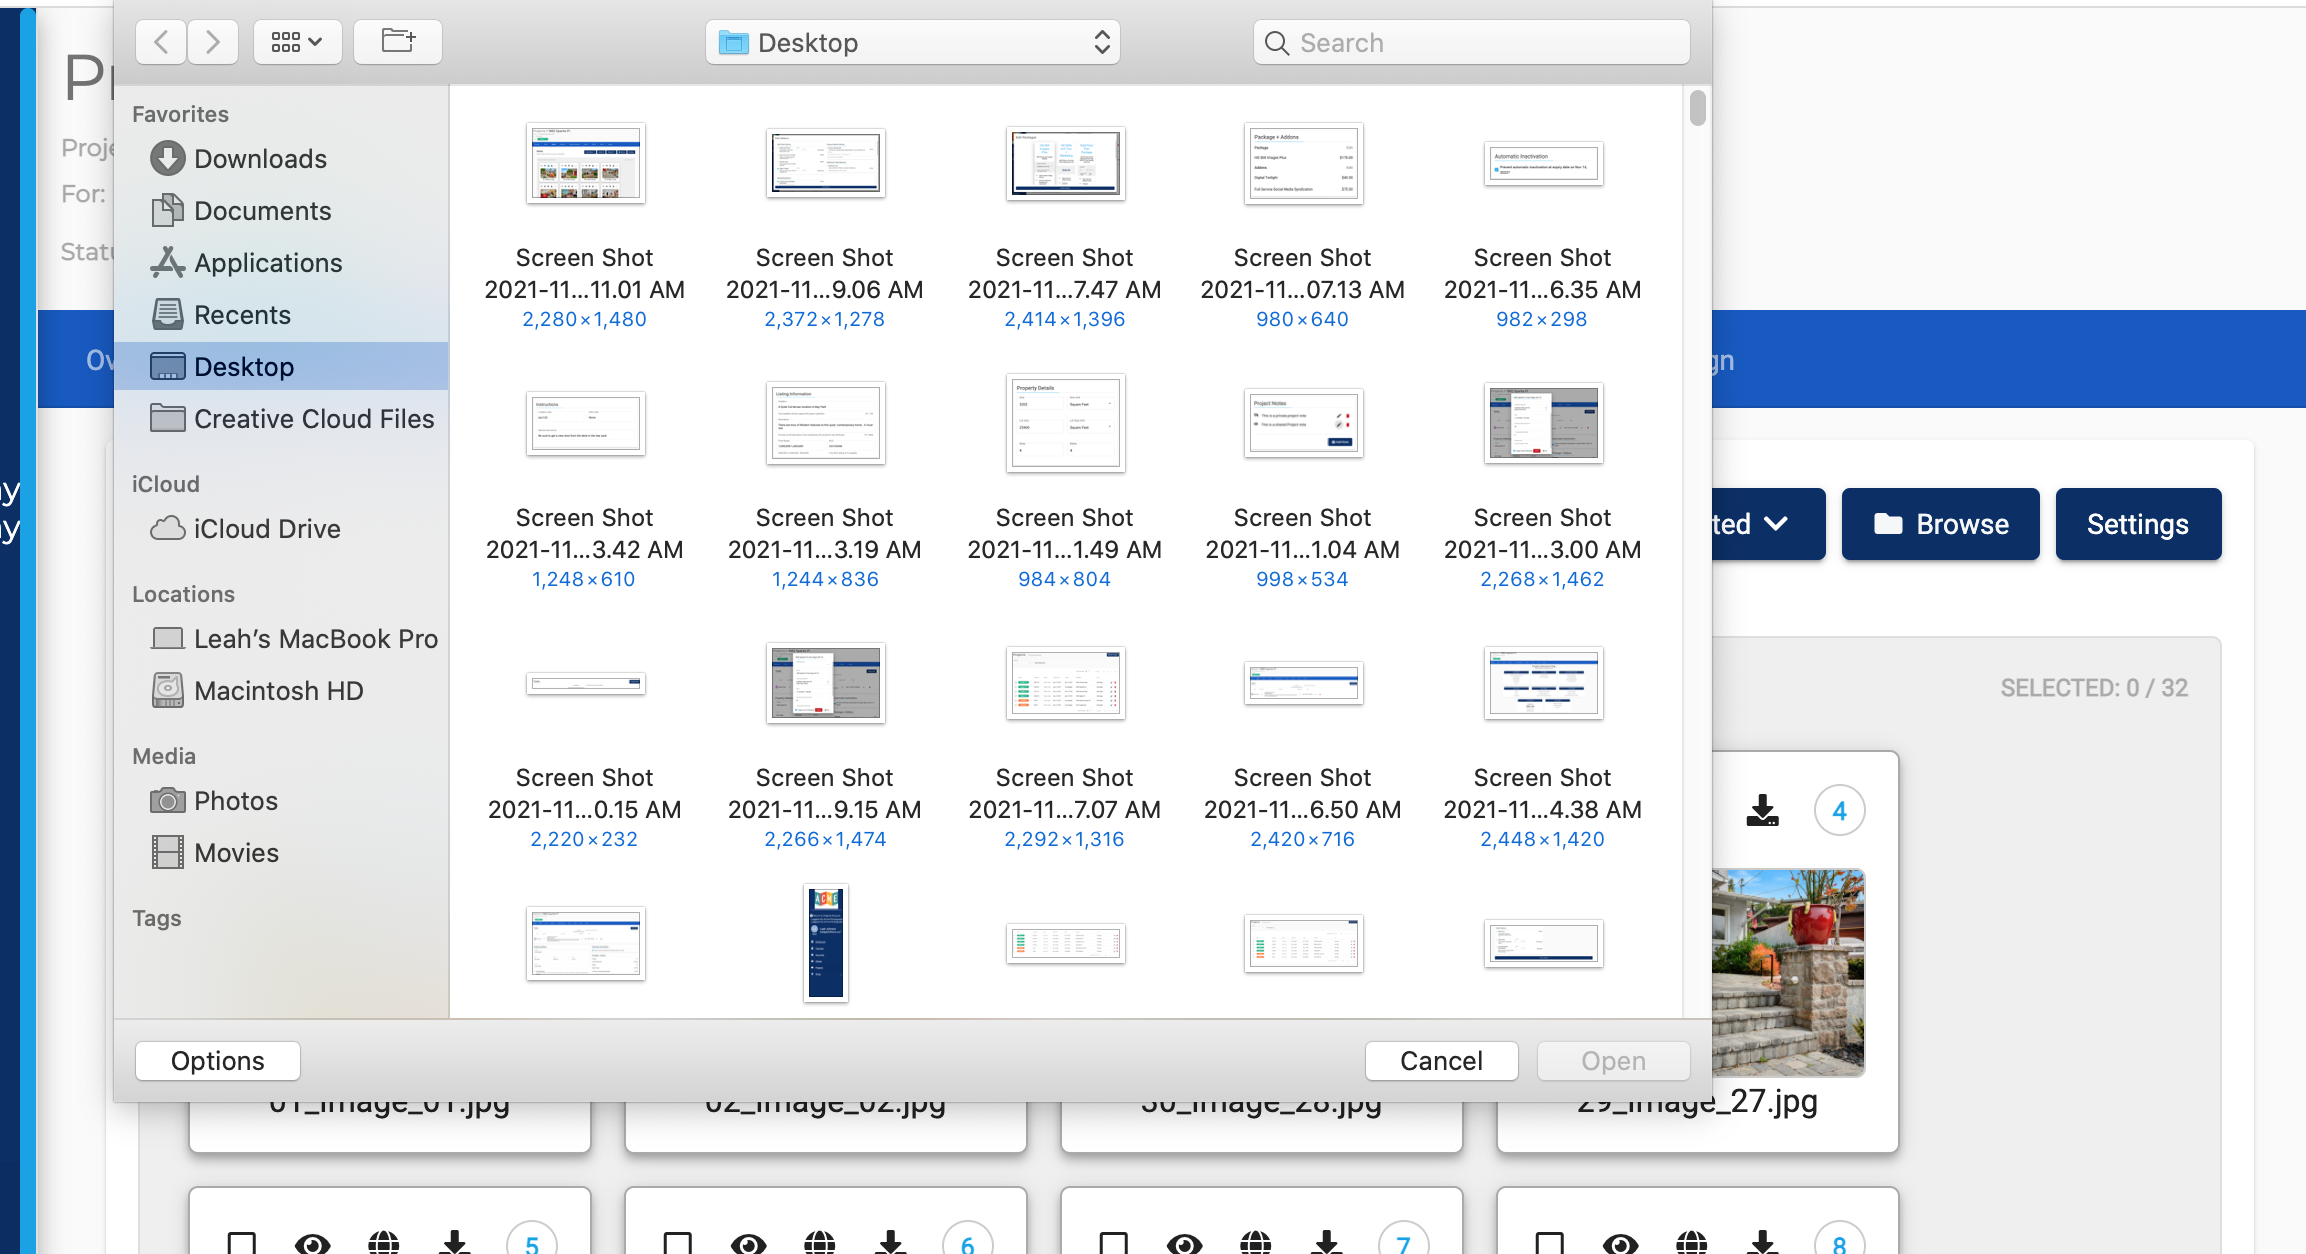Go forward with the right arrow button
Image resolution: width=2306 pixels, height=1254 pixels.
pyautogui.click(x=212, y=42)
